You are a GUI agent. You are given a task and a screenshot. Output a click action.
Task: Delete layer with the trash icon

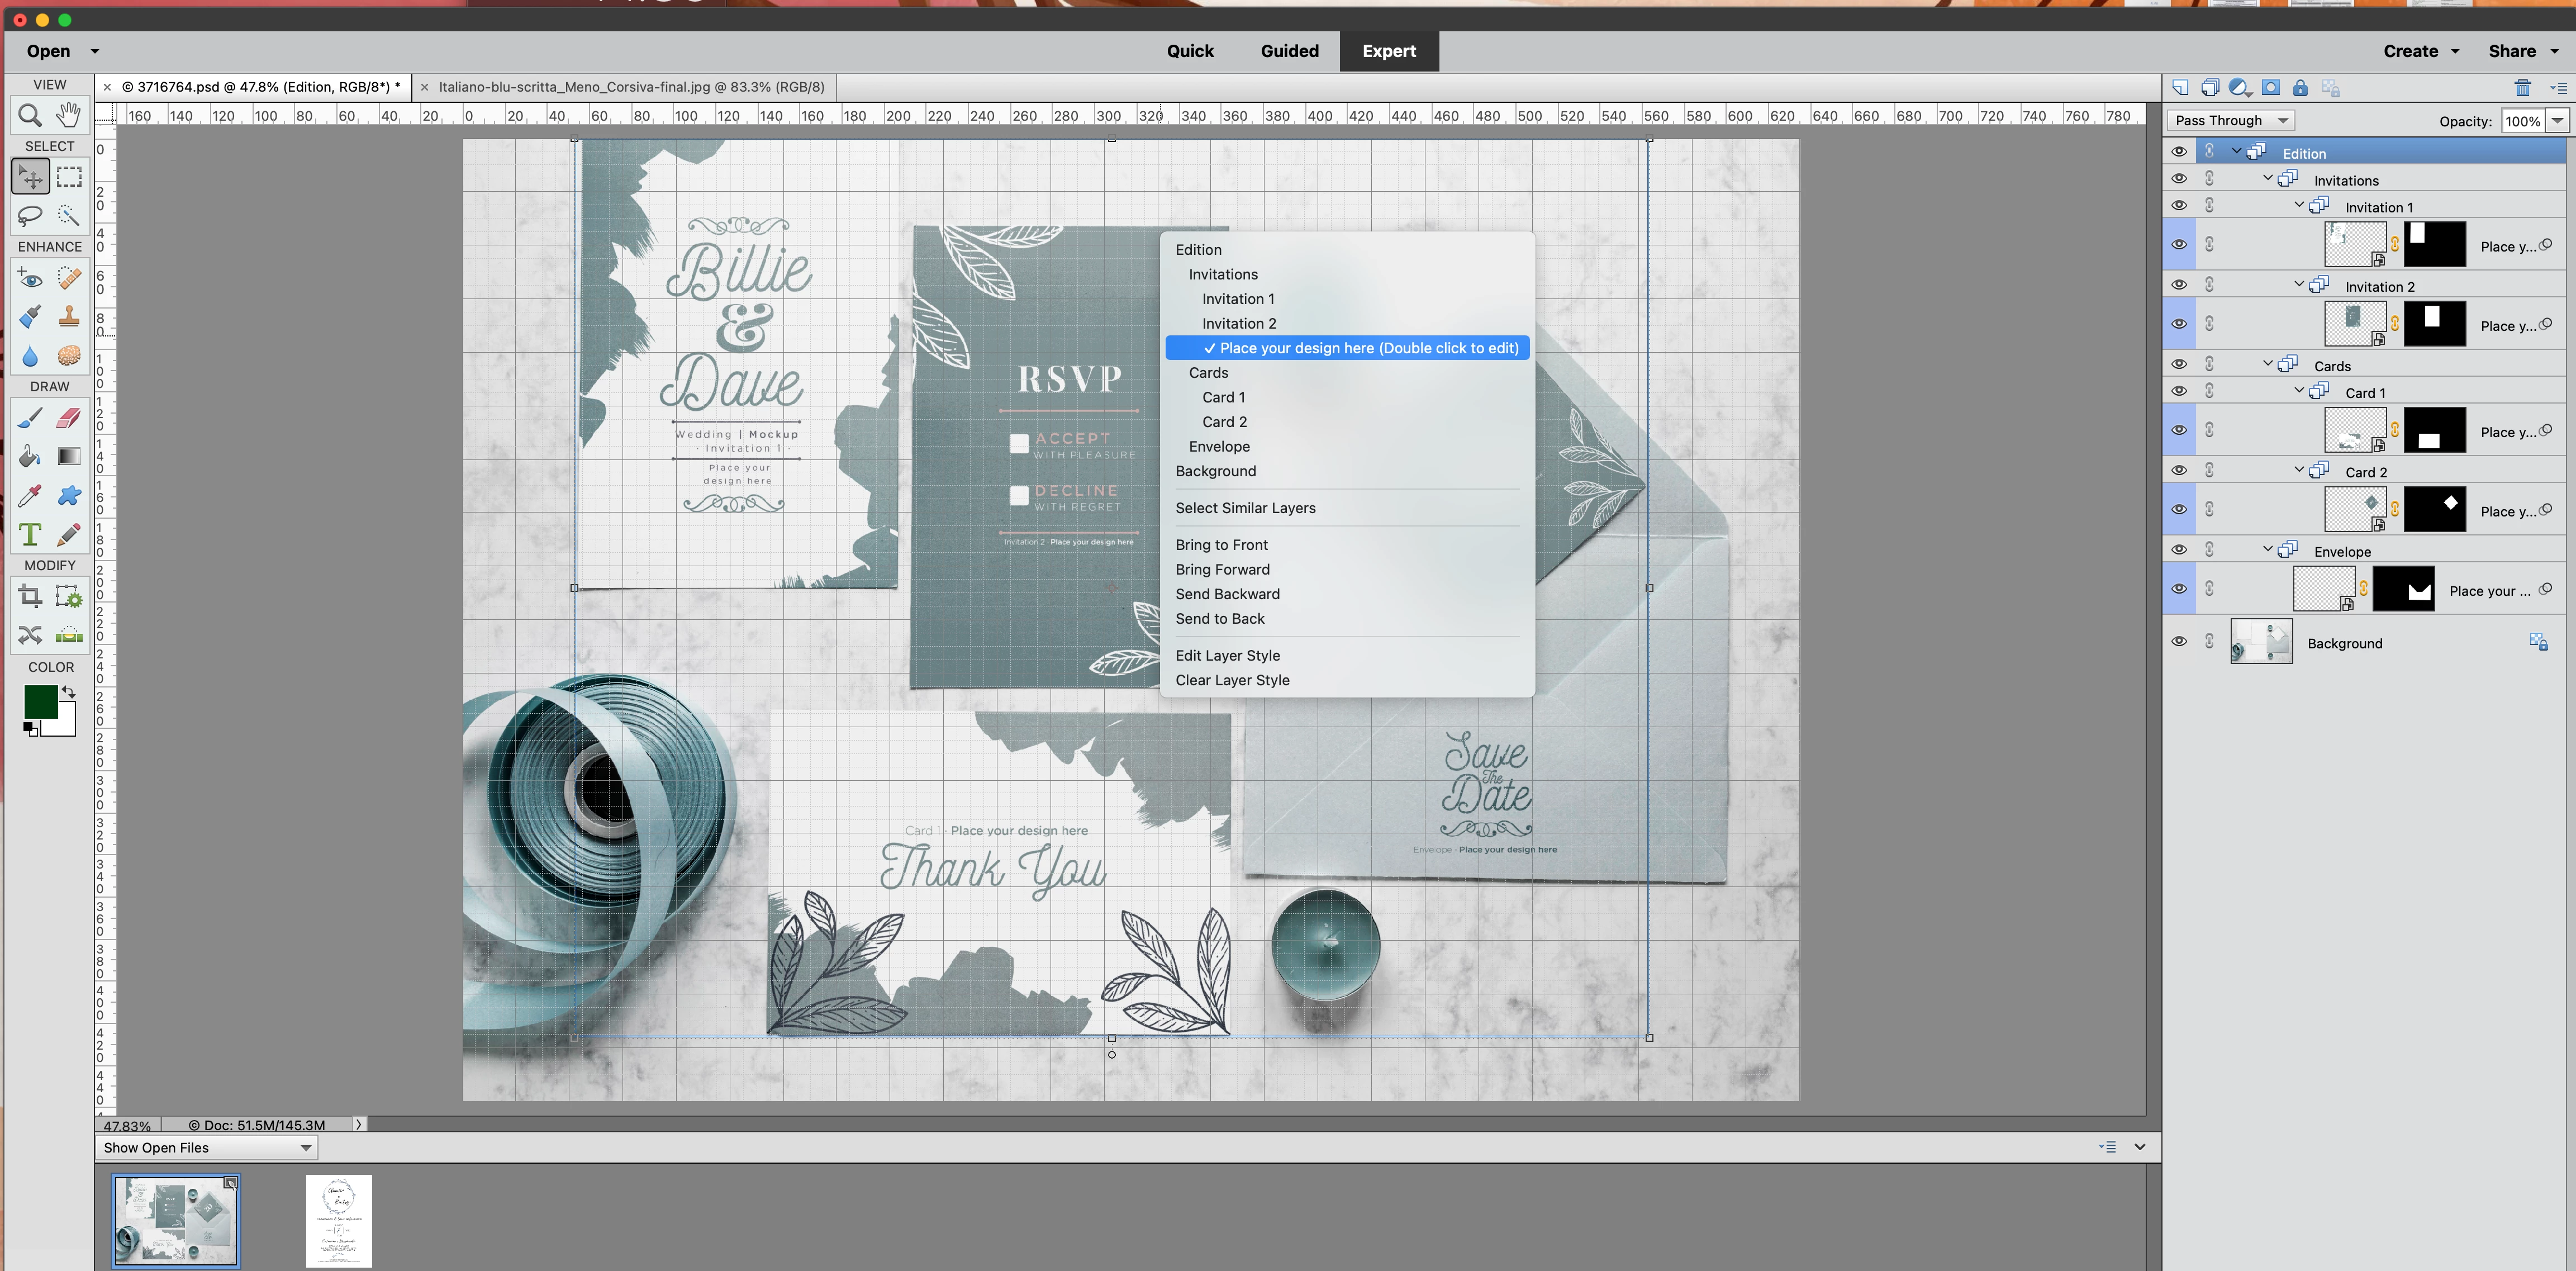[2522, 88]
